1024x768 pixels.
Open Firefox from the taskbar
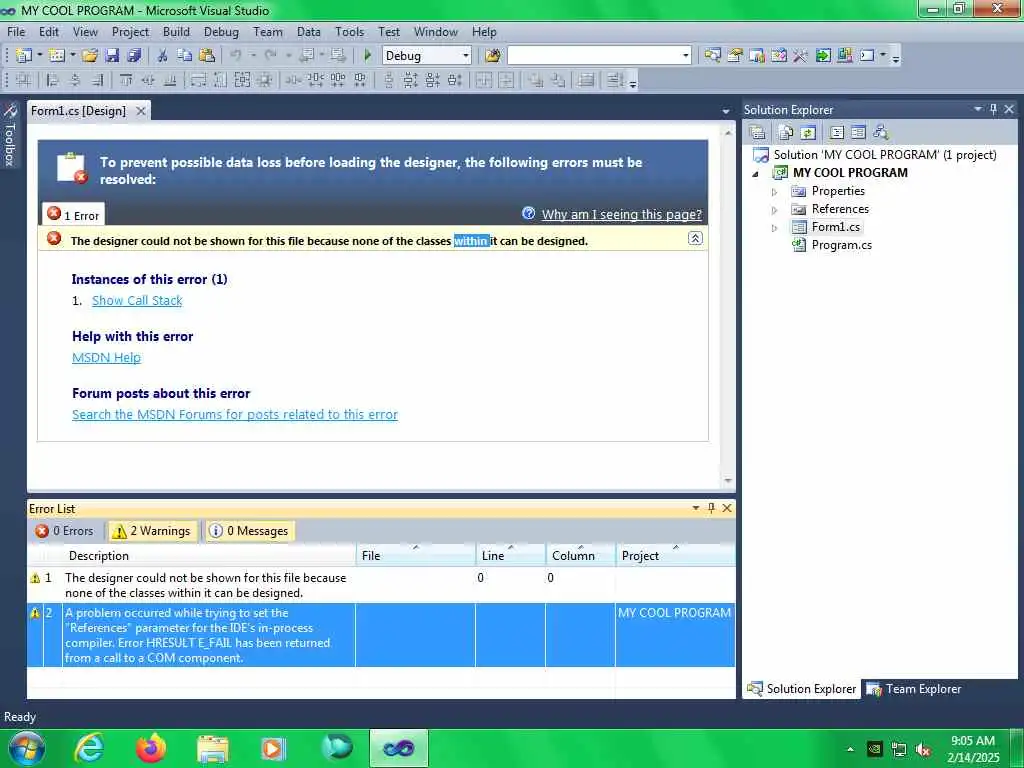click(151, 748)
